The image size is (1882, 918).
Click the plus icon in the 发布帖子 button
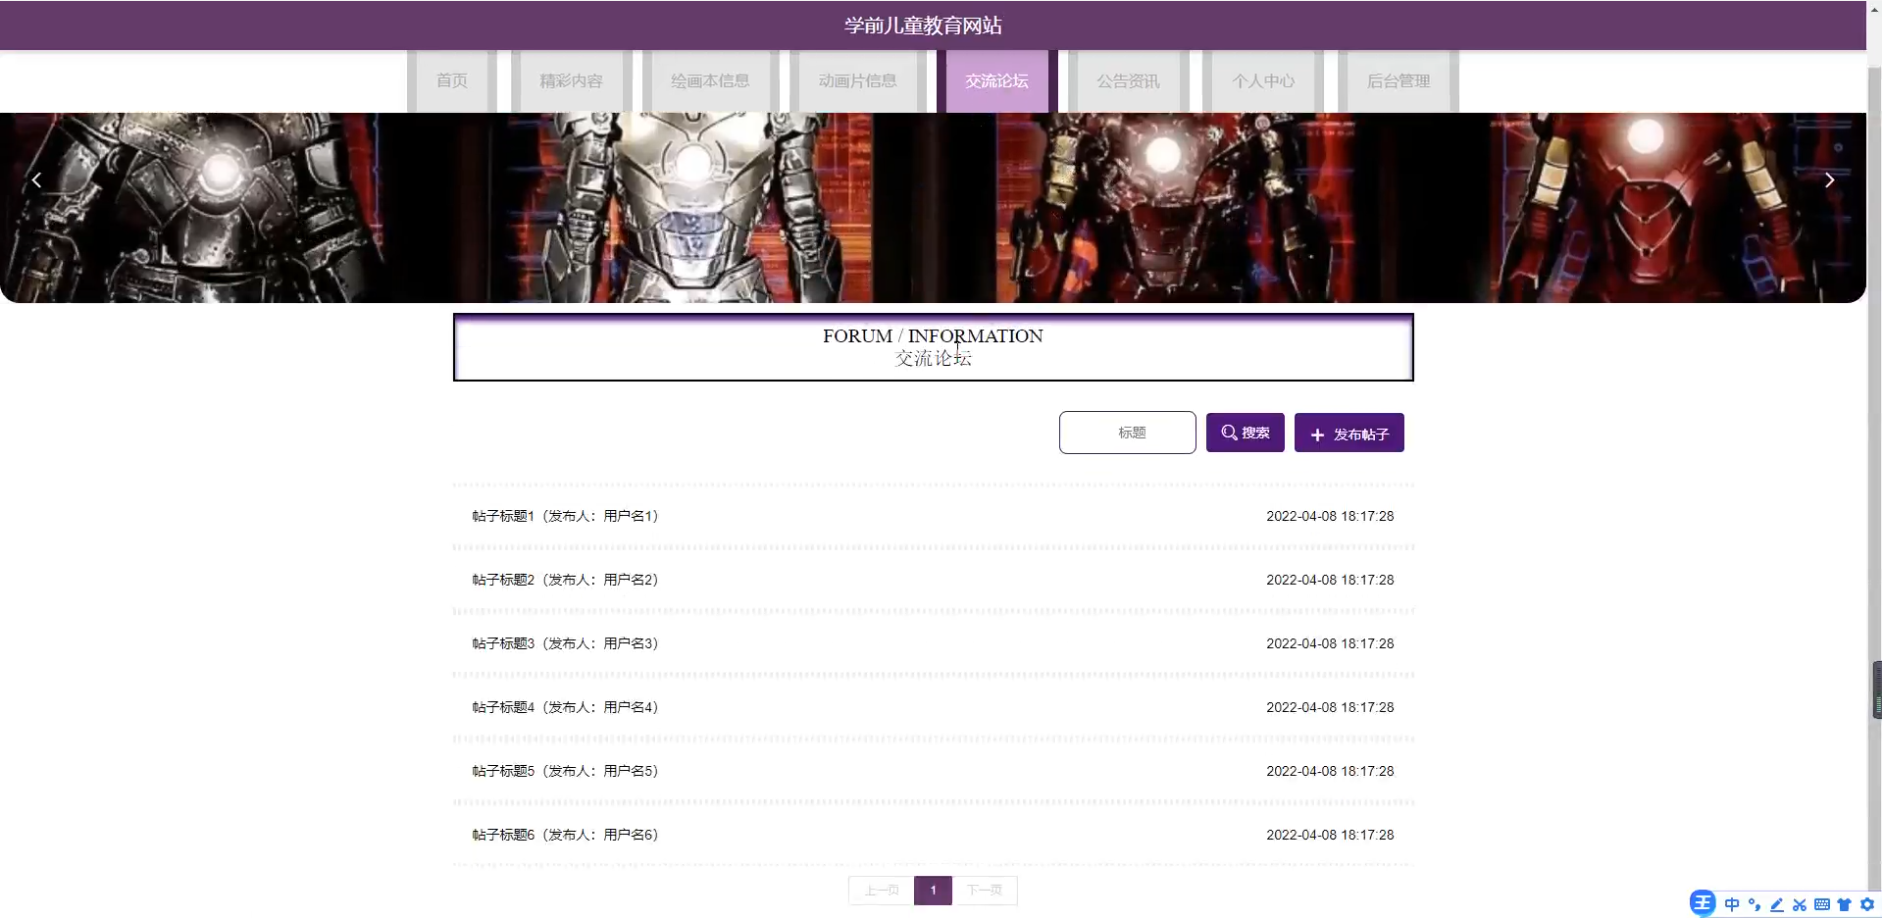[1317, 435]
